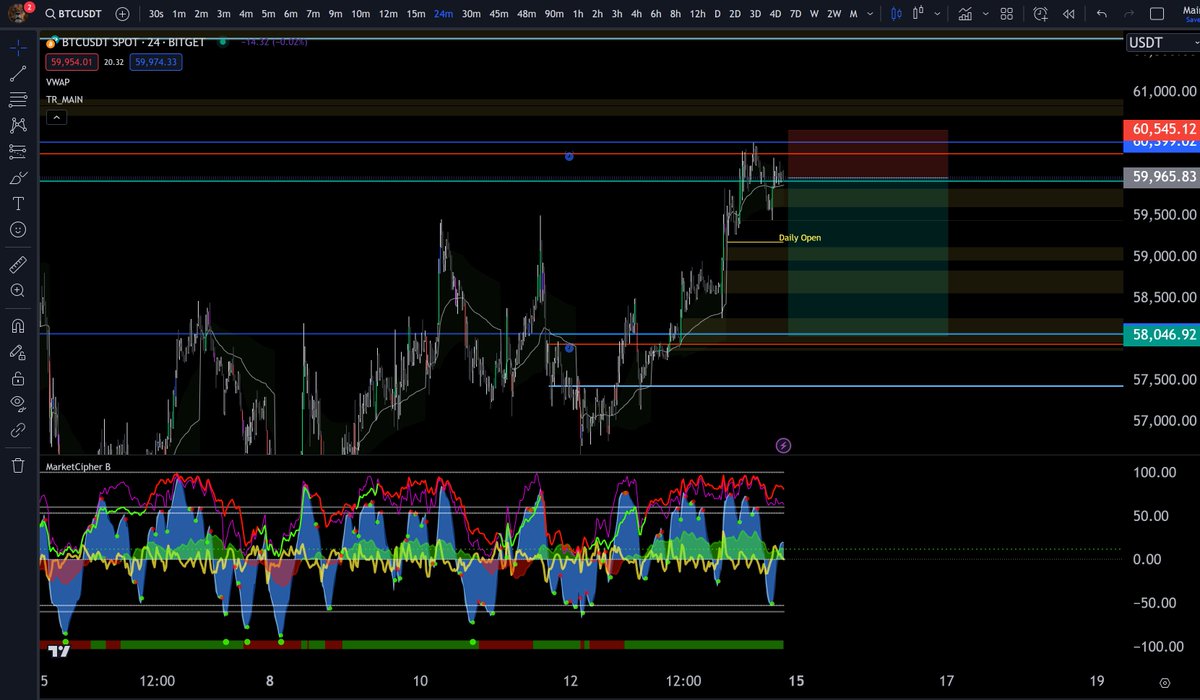Click the 59,965.83 current price label
Viewport: 1200px width, 700px height.
click(x=1162, y=177)
